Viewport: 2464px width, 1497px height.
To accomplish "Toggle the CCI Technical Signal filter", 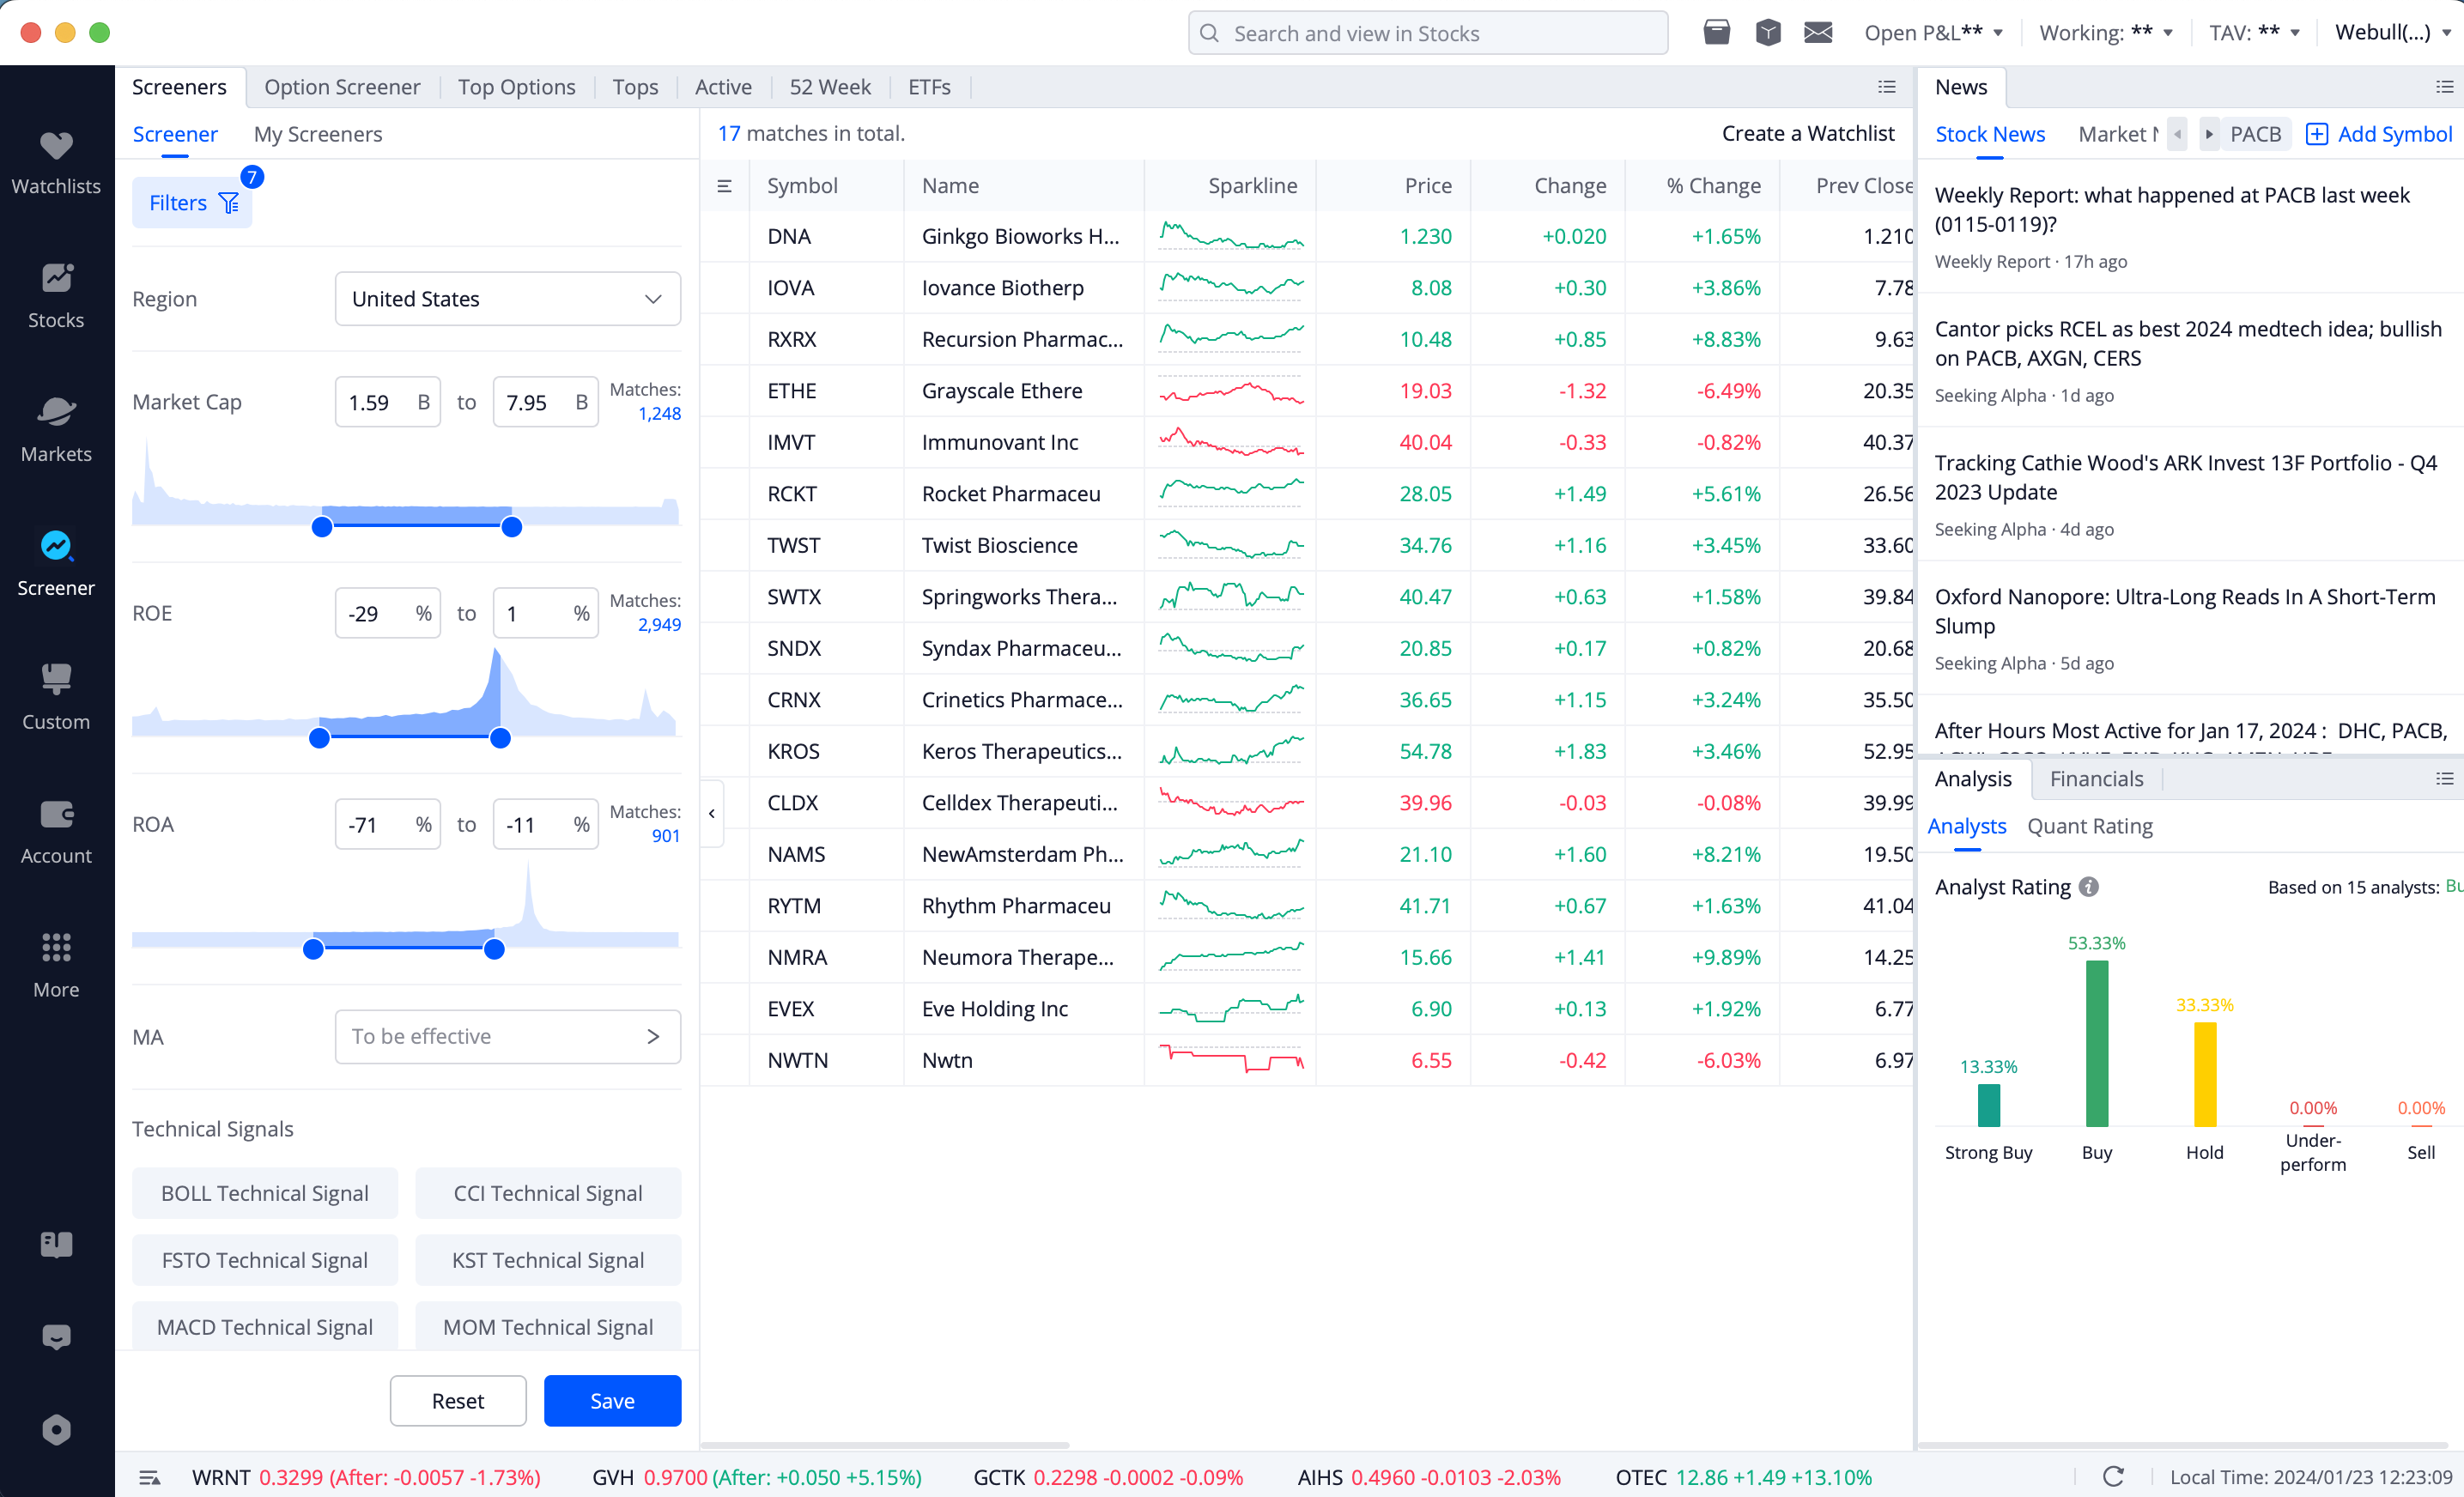I will [x=548, y=1193].
